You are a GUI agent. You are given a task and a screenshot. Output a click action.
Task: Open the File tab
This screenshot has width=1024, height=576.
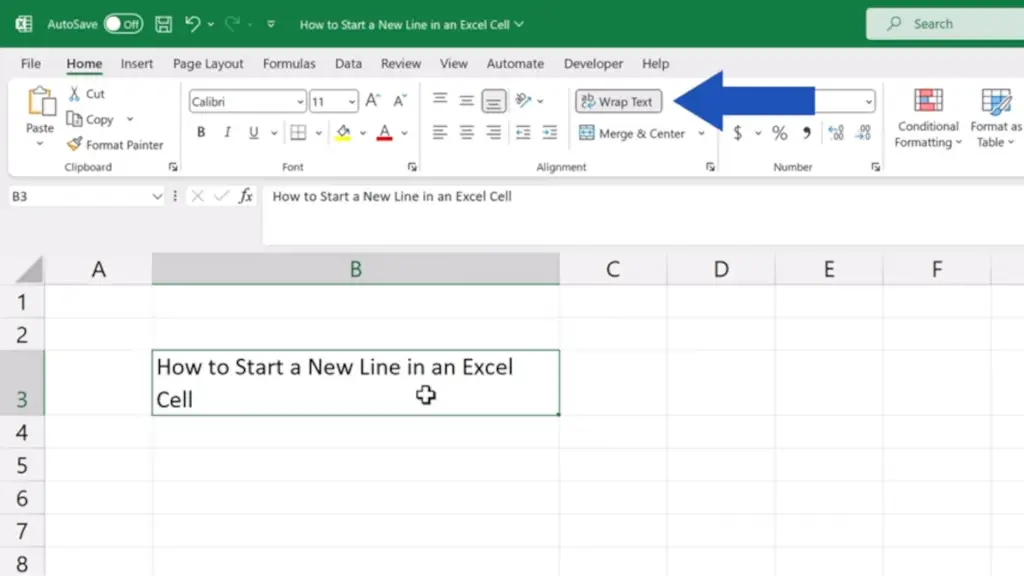click(x=31, y=63)
